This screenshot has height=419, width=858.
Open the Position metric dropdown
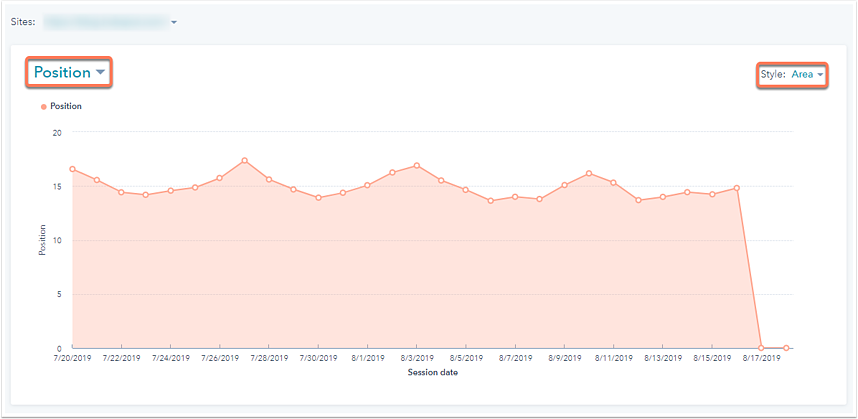(69, 73)
